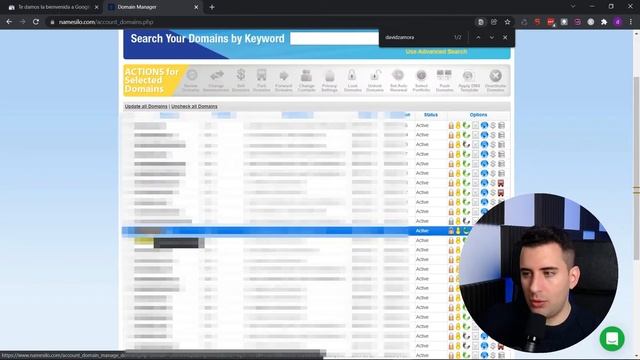Apply DNS Template to selected domains
This screenshot has height=360, width=640.
(469, 80)
